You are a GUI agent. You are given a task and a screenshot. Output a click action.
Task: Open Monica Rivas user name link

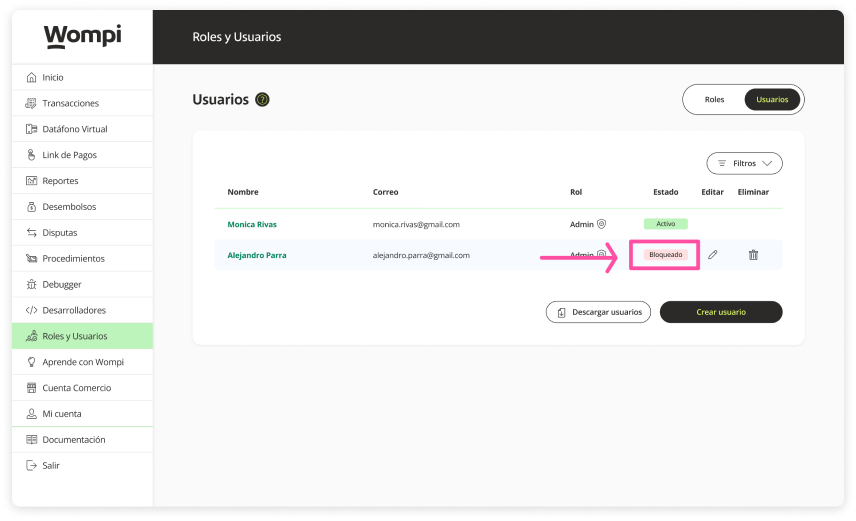pos(252,225)
